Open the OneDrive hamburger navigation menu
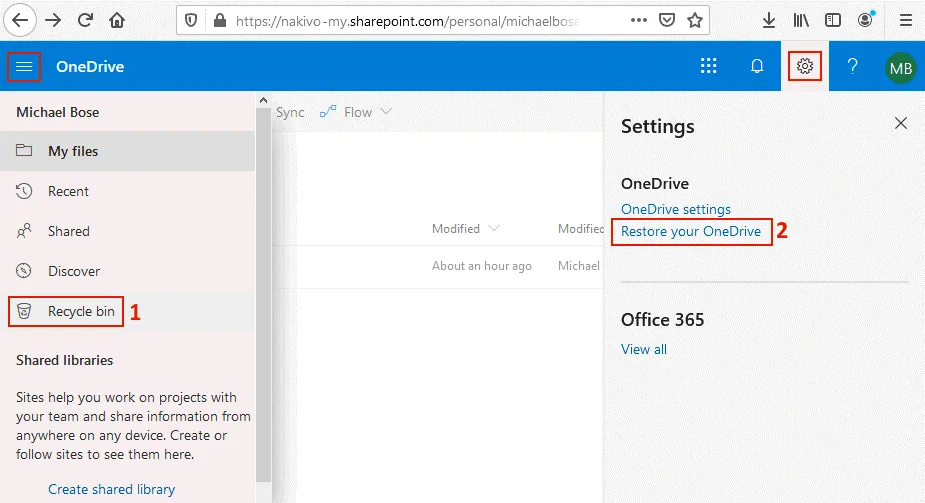Image resolution: width=925 pixels, height=503 pixels. [x=24, y=67]
